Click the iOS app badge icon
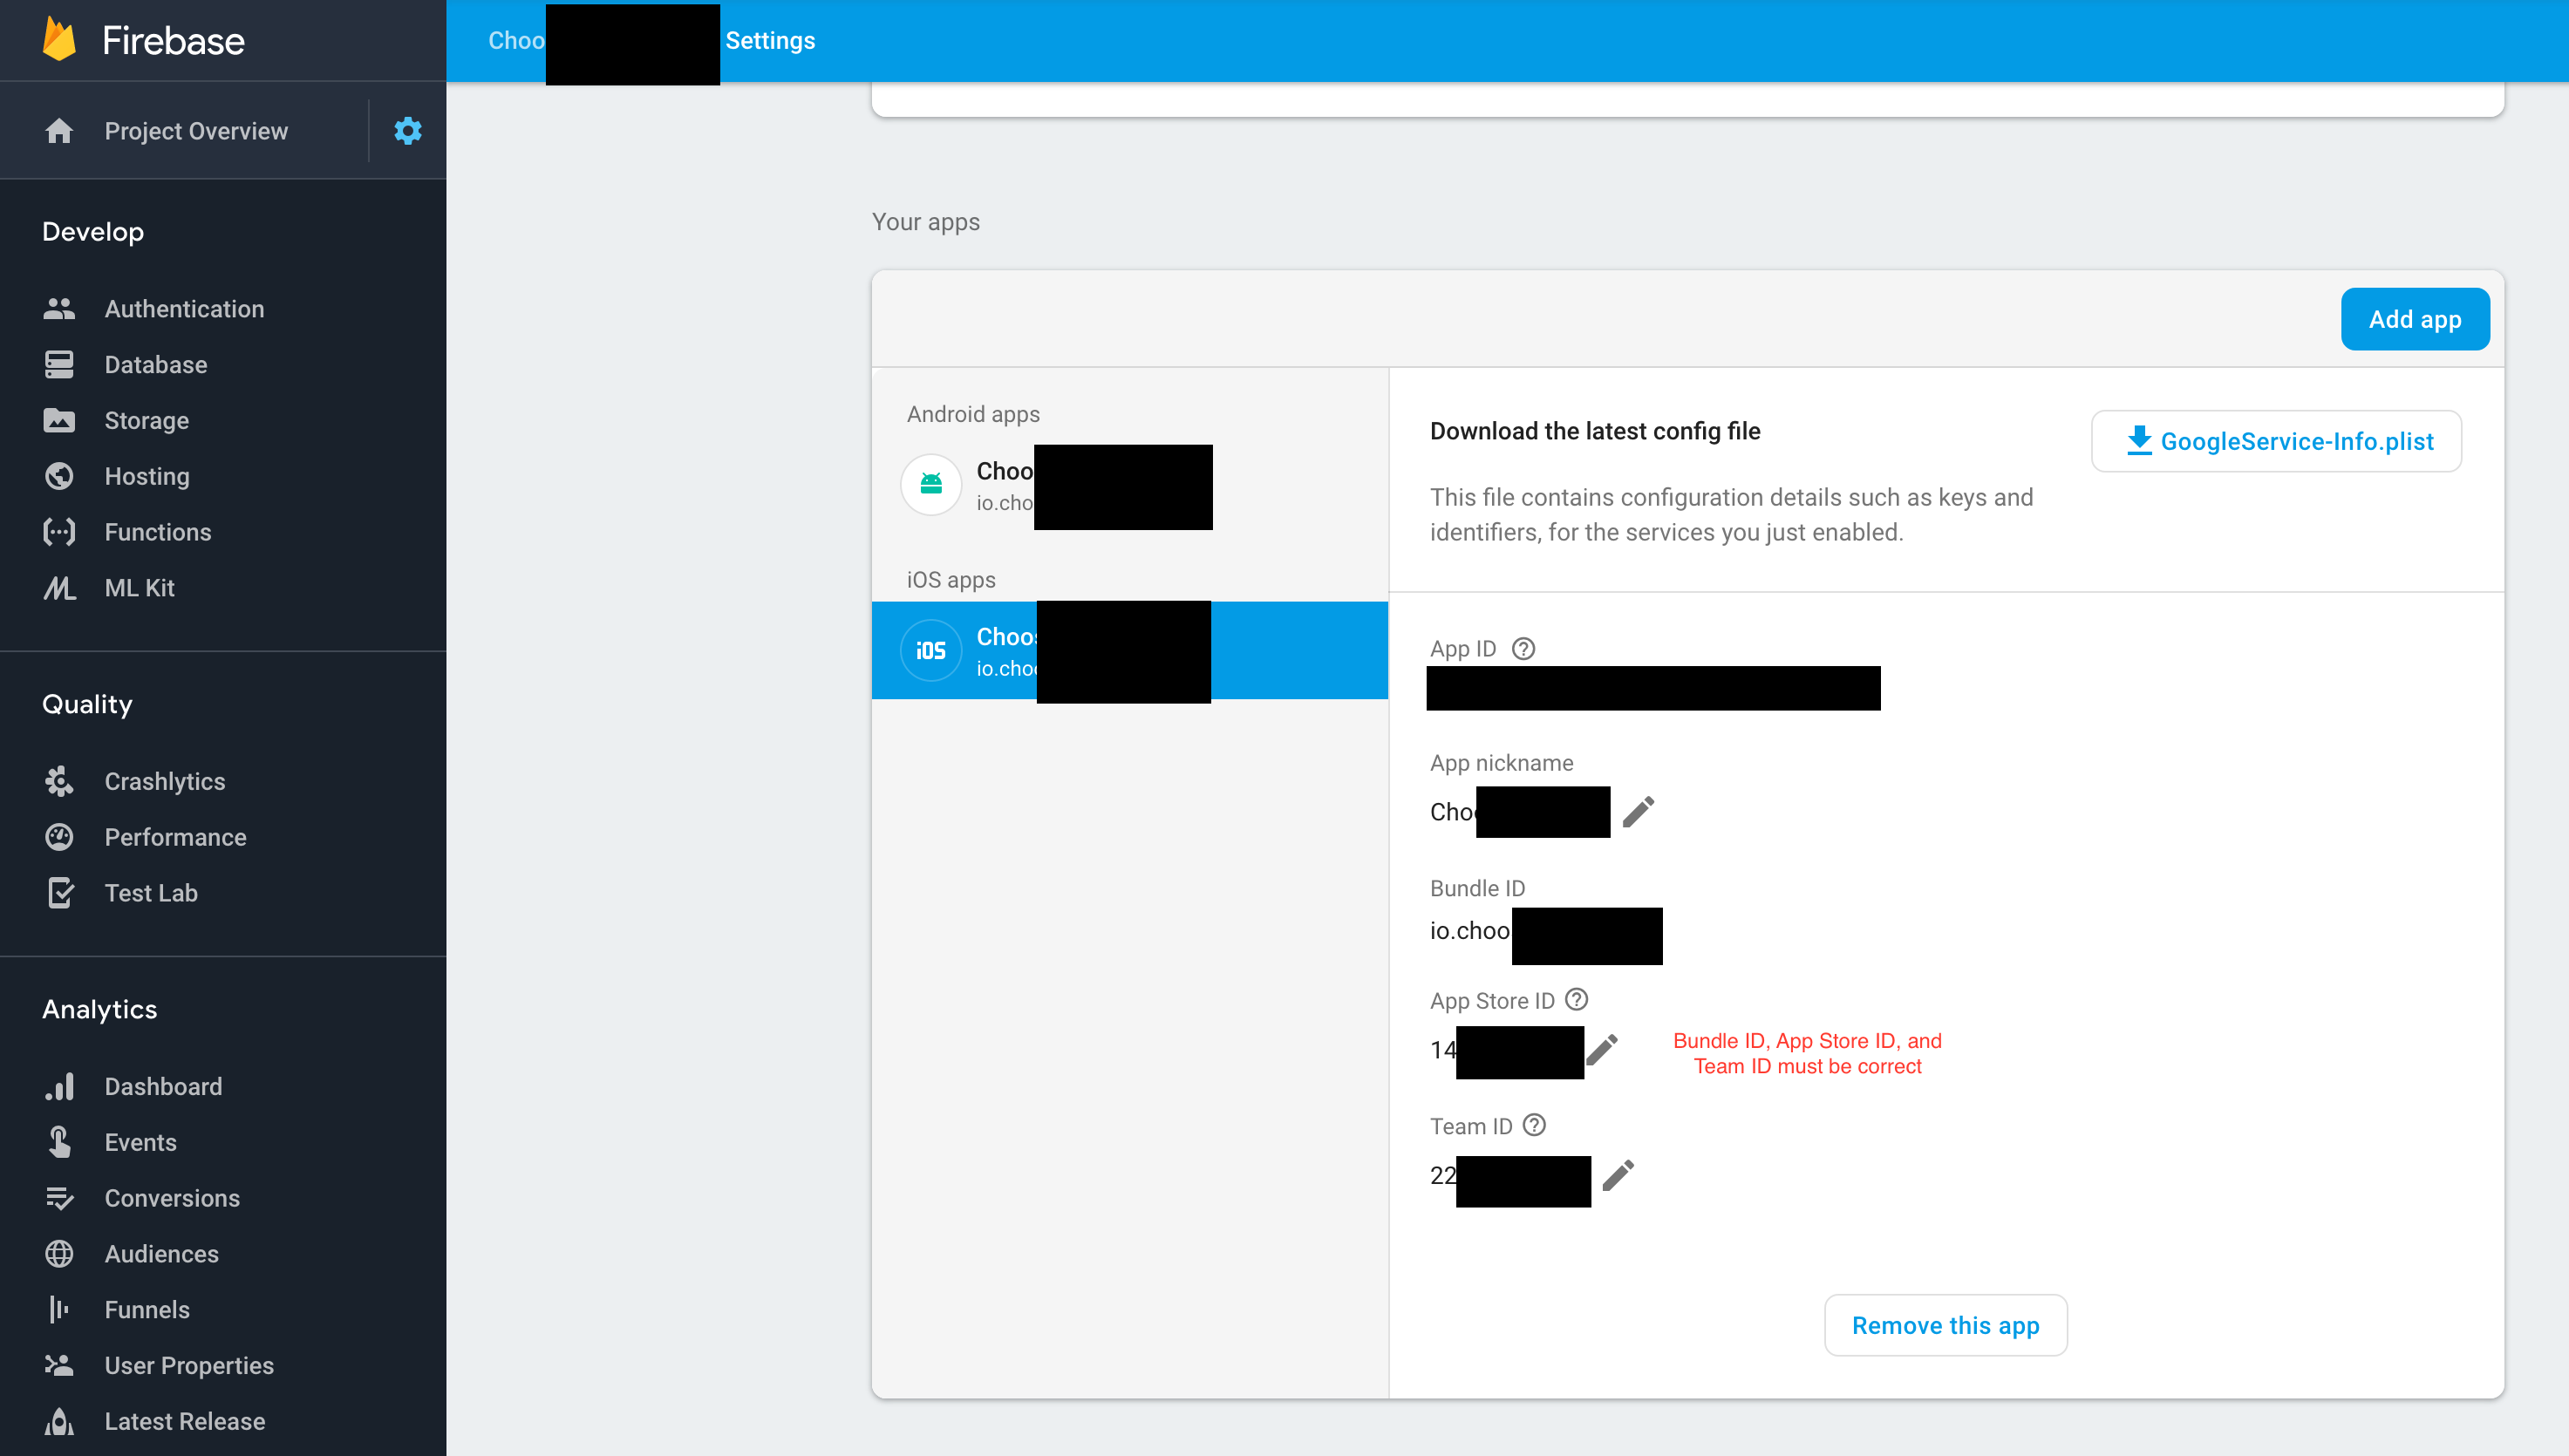The width and height of the screenshot is (2569, 1456). click(931, 651)
